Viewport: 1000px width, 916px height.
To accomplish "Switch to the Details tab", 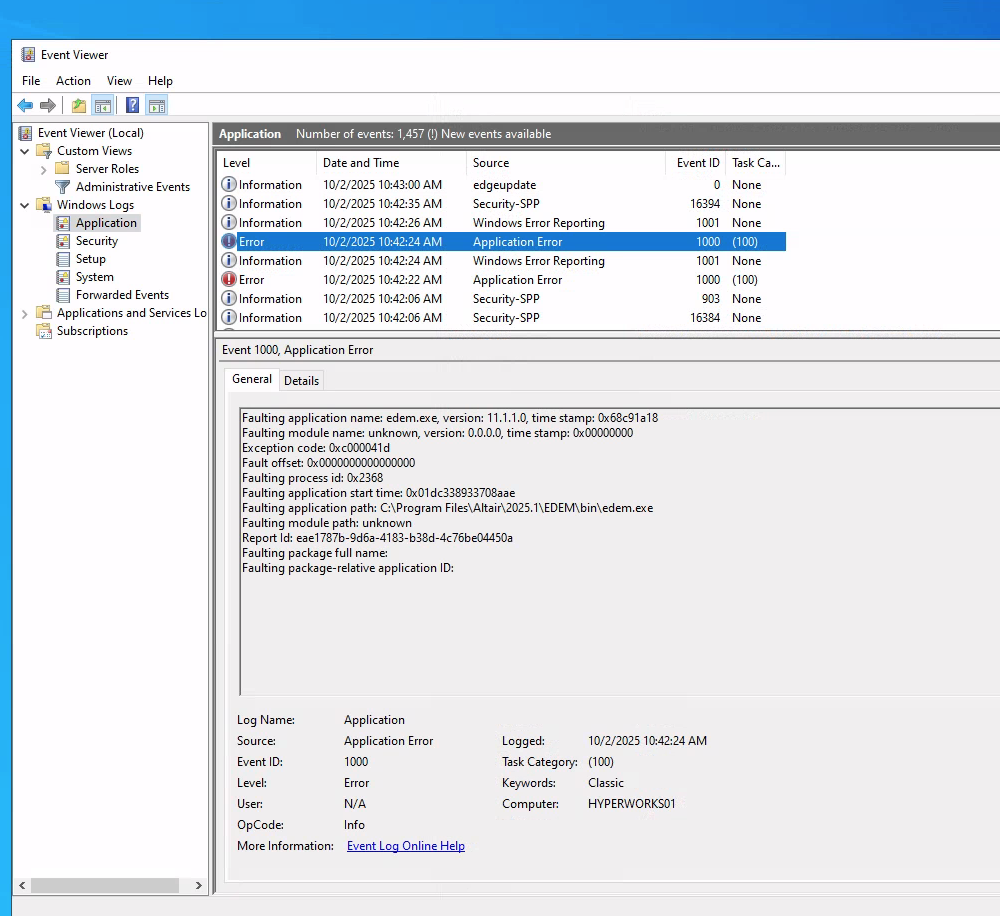I will coord(301,381).
